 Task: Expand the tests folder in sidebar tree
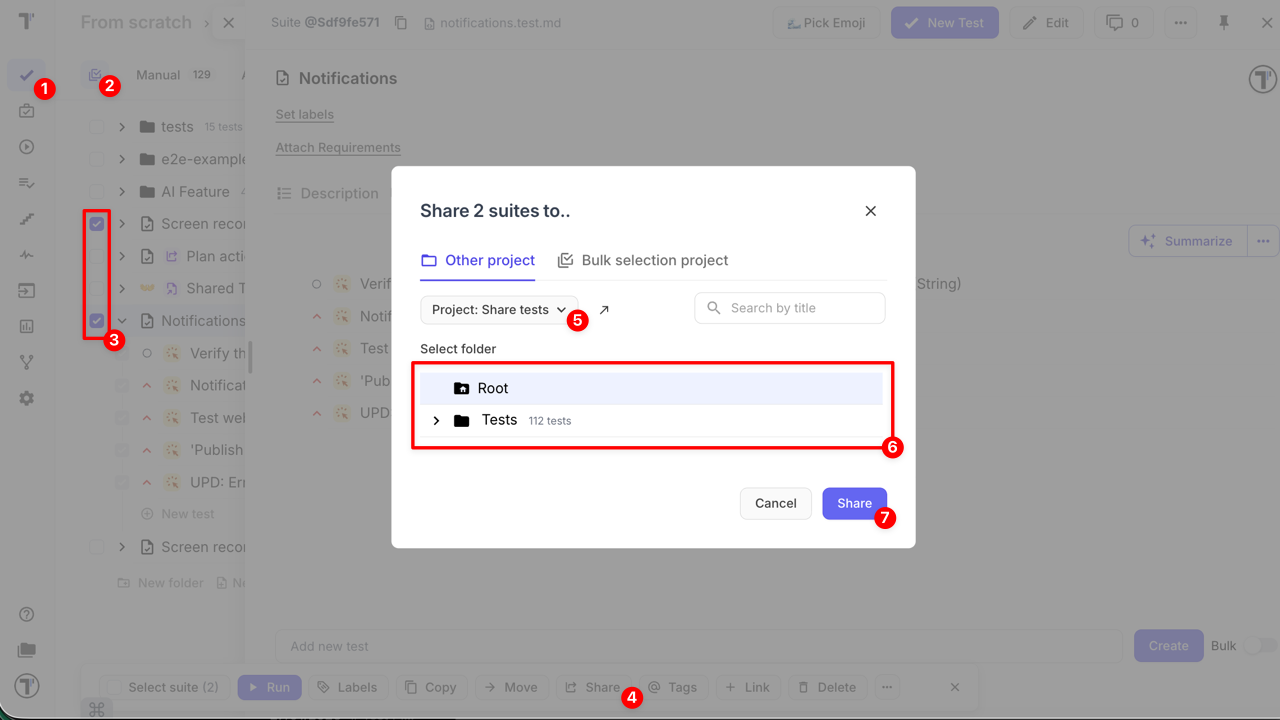tap(122, 127)
